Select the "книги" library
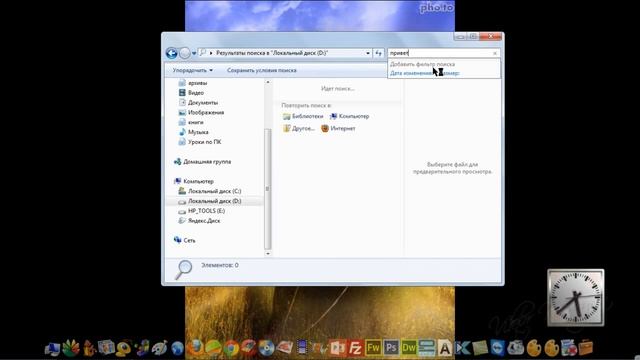The height and width of the screenshot is (360, 640). click(191, 122)
